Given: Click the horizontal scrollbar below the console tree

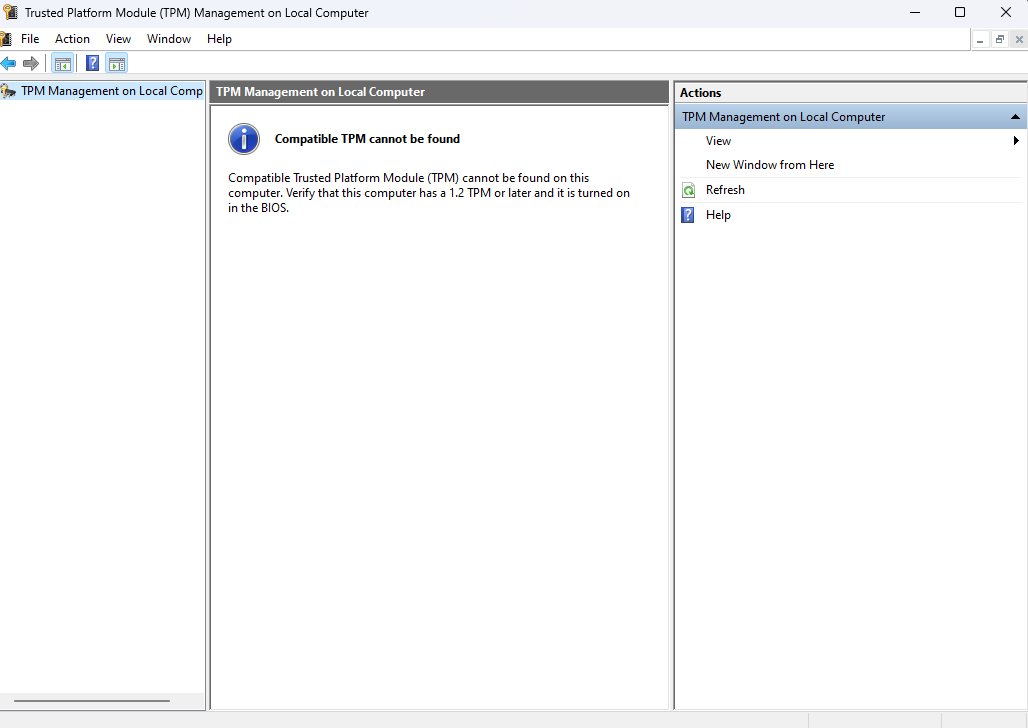Looking at the screenshot, I should 90,701.
